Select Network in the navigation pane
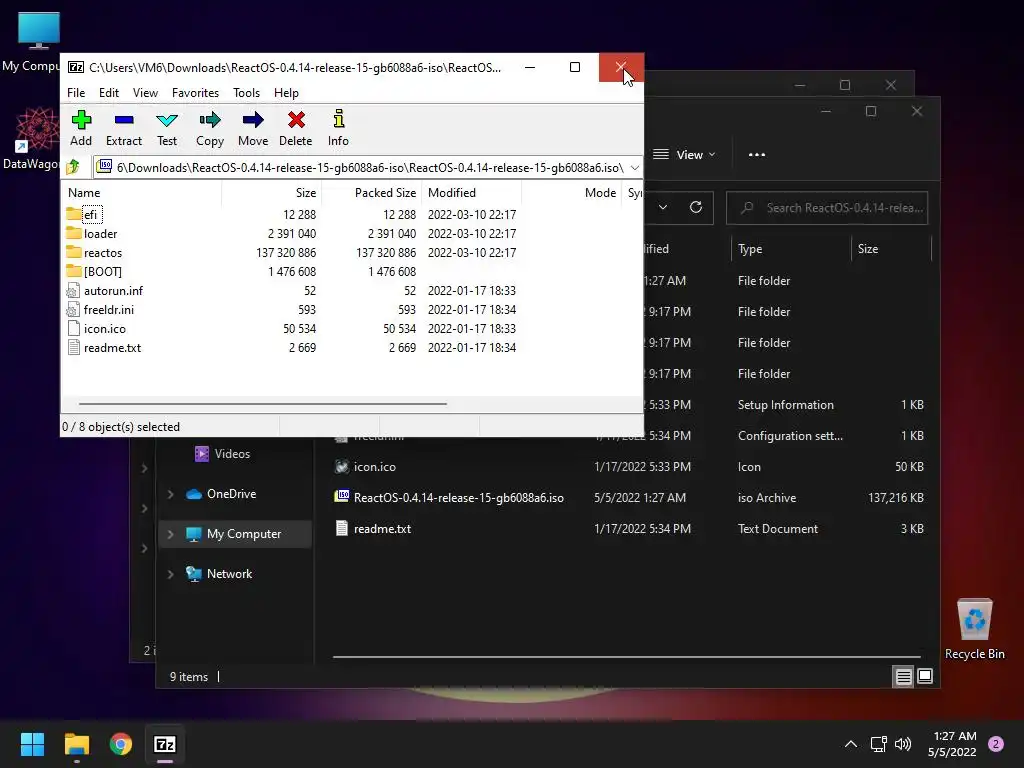The height and width of the screenshot is (768, 1024). [219, 574]
